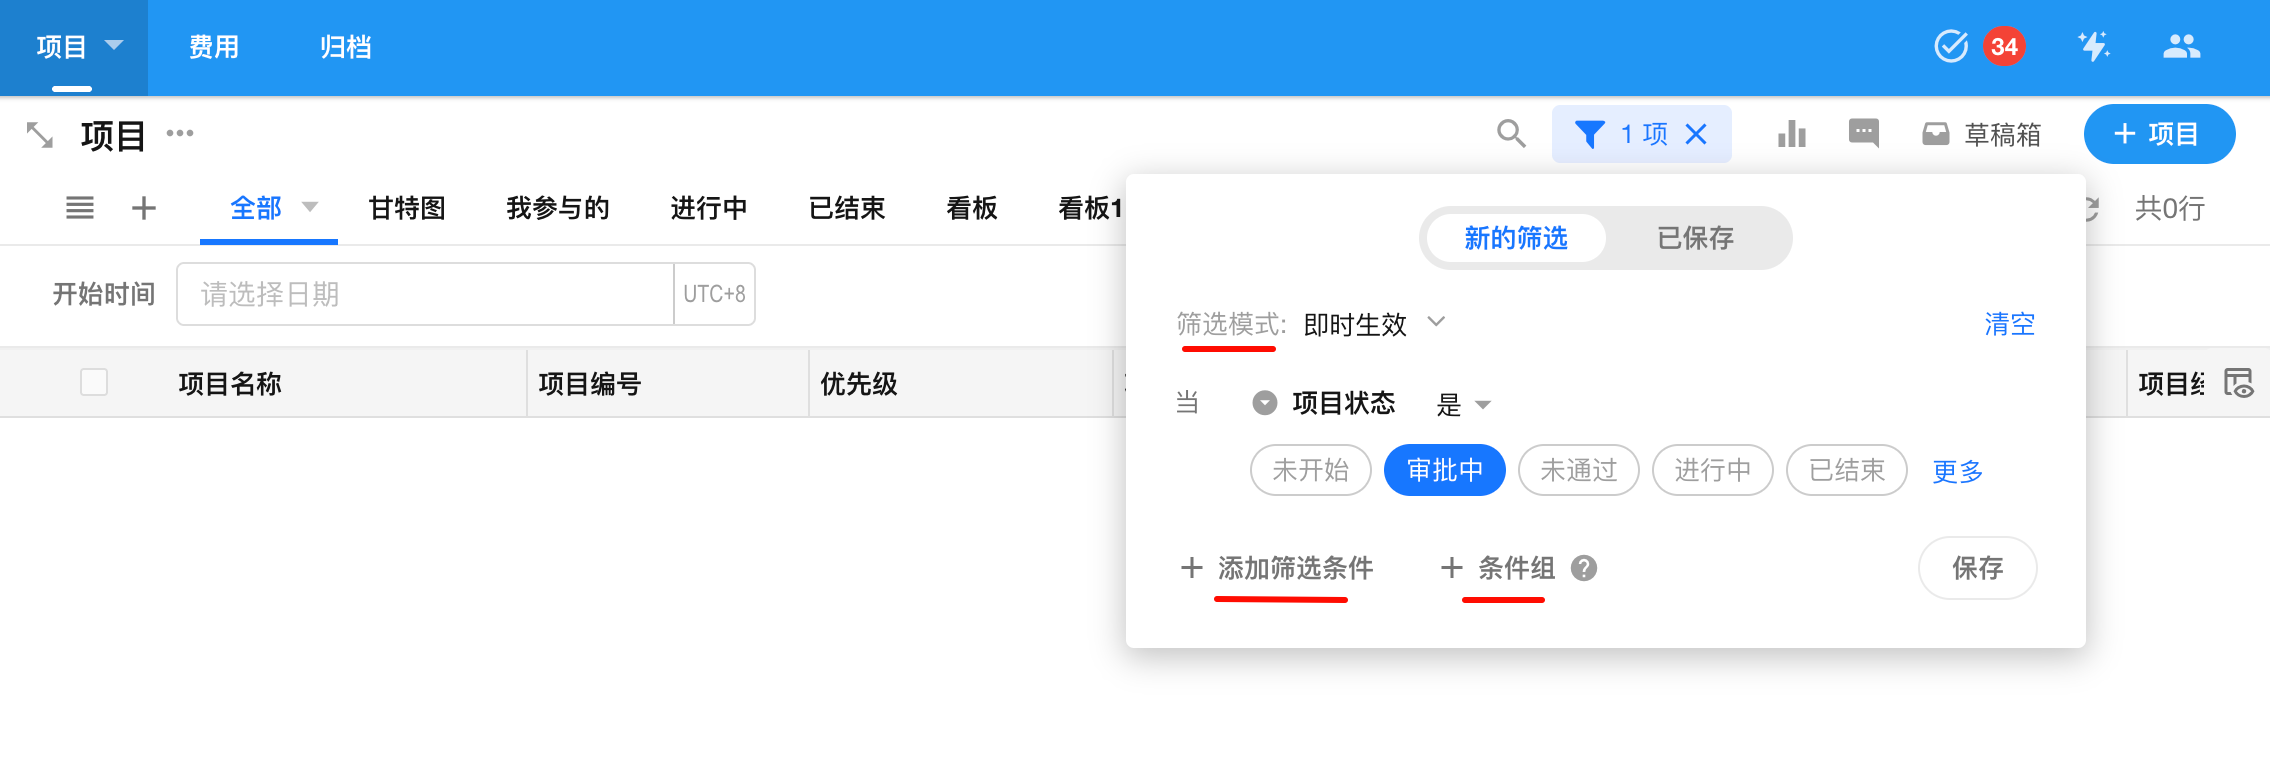Expand the 全部 view dropdown arrow
The height and width of the screenshot is (768, 2270).
point(310,207)
